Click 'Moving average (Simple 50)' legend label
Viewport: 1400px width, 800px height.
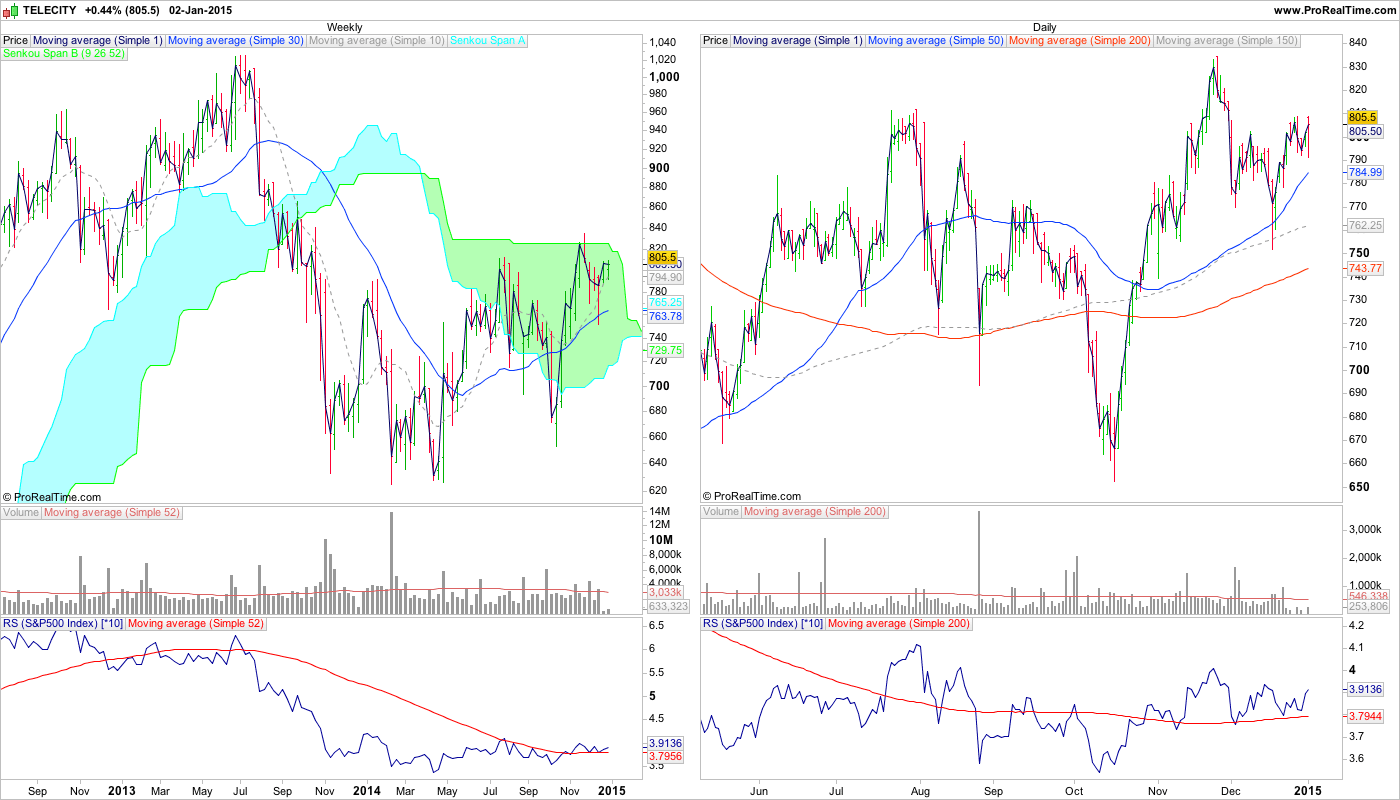point(937,41)
